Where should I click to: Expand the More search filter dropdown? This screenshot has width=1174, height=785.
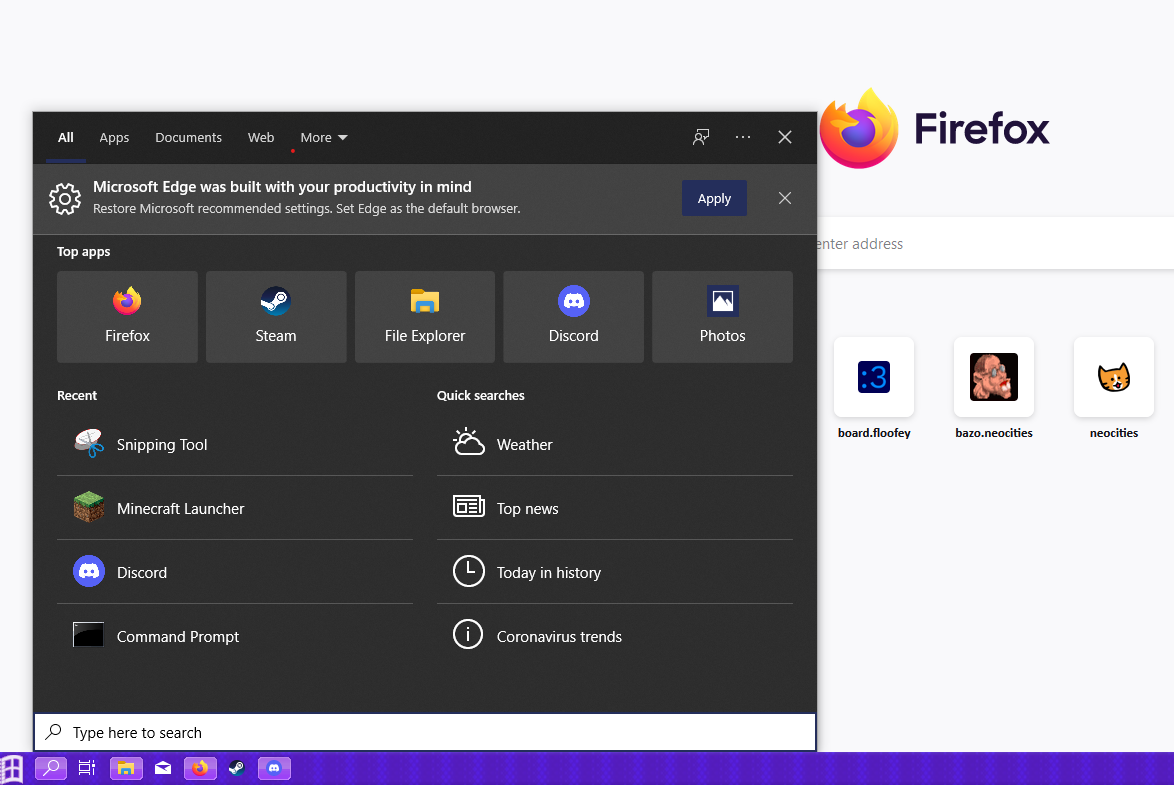click(x=323, y=137)
